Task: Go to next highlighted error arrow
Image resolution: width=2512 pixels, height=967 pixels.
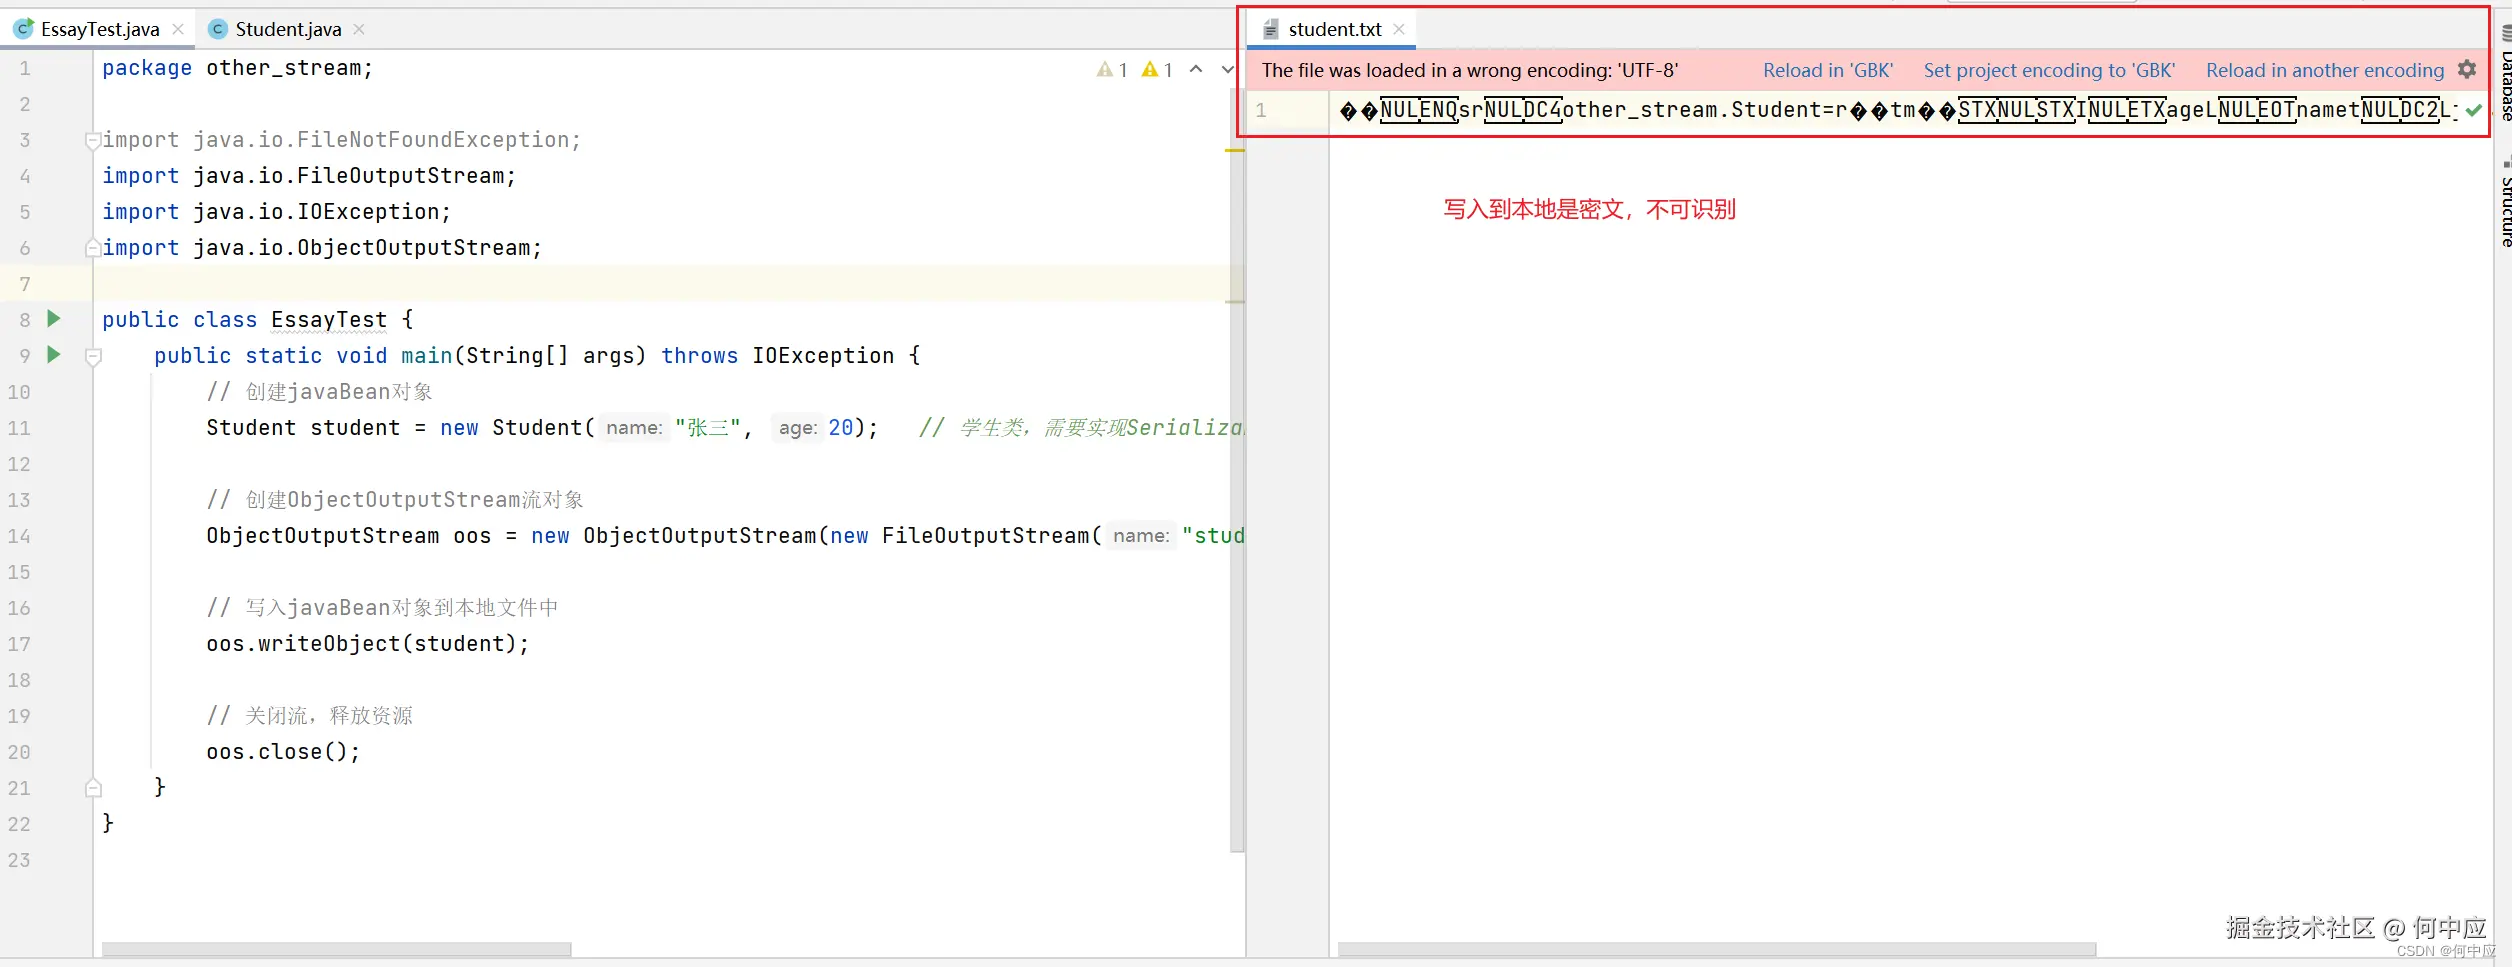Action: [x=1227, y=69]
